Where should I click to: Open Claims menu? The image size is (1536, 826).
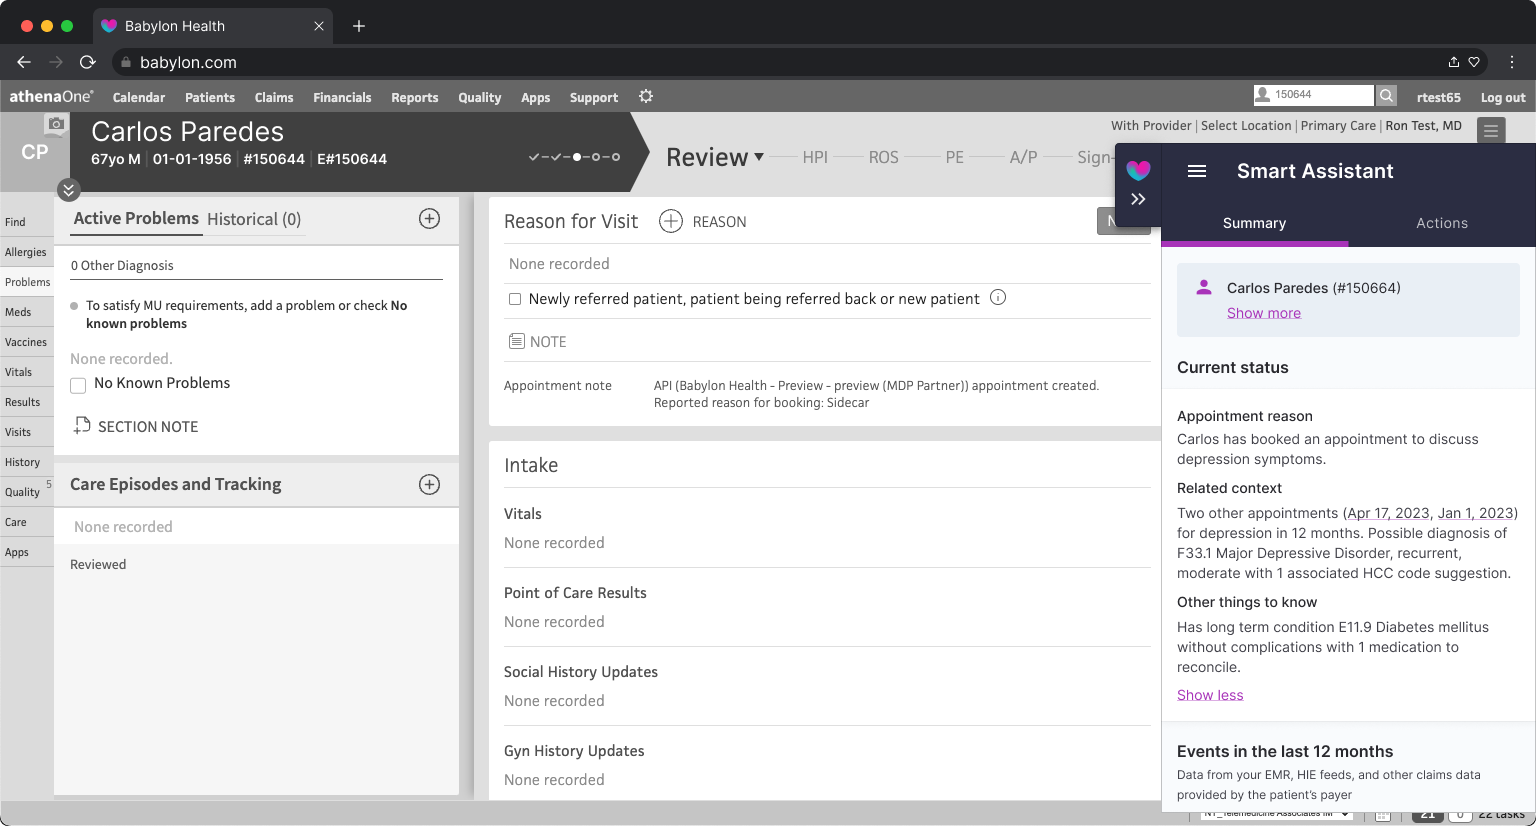pyautogui.click(x=274, y=97)
